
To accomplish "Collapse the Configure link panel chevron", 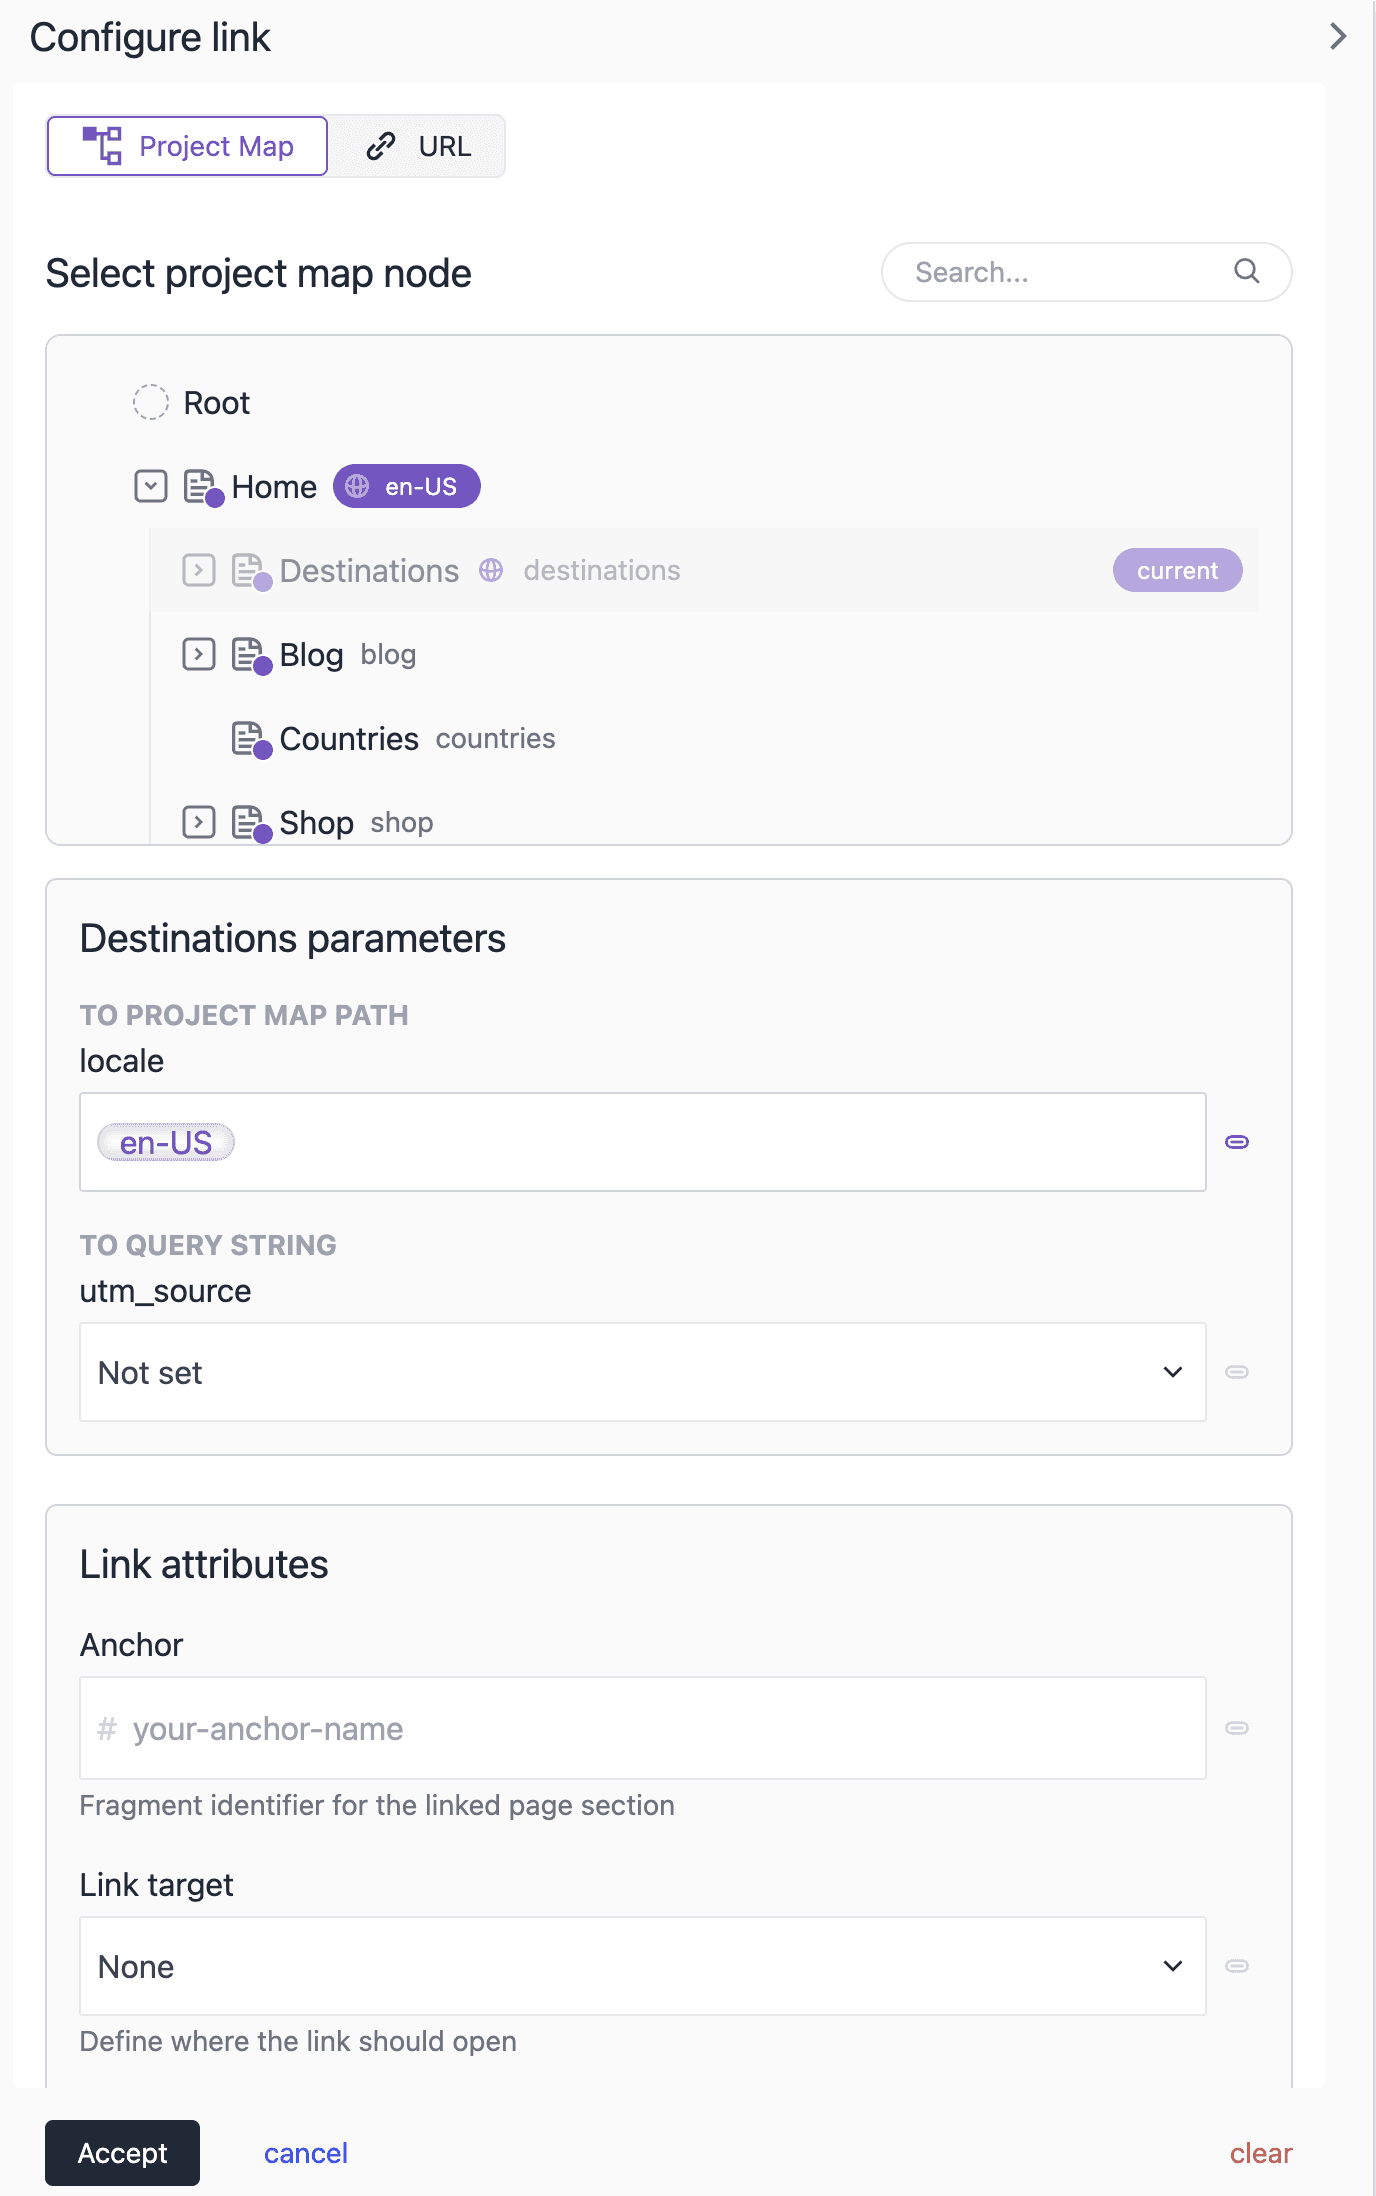I will click(x=1337, y=37).
